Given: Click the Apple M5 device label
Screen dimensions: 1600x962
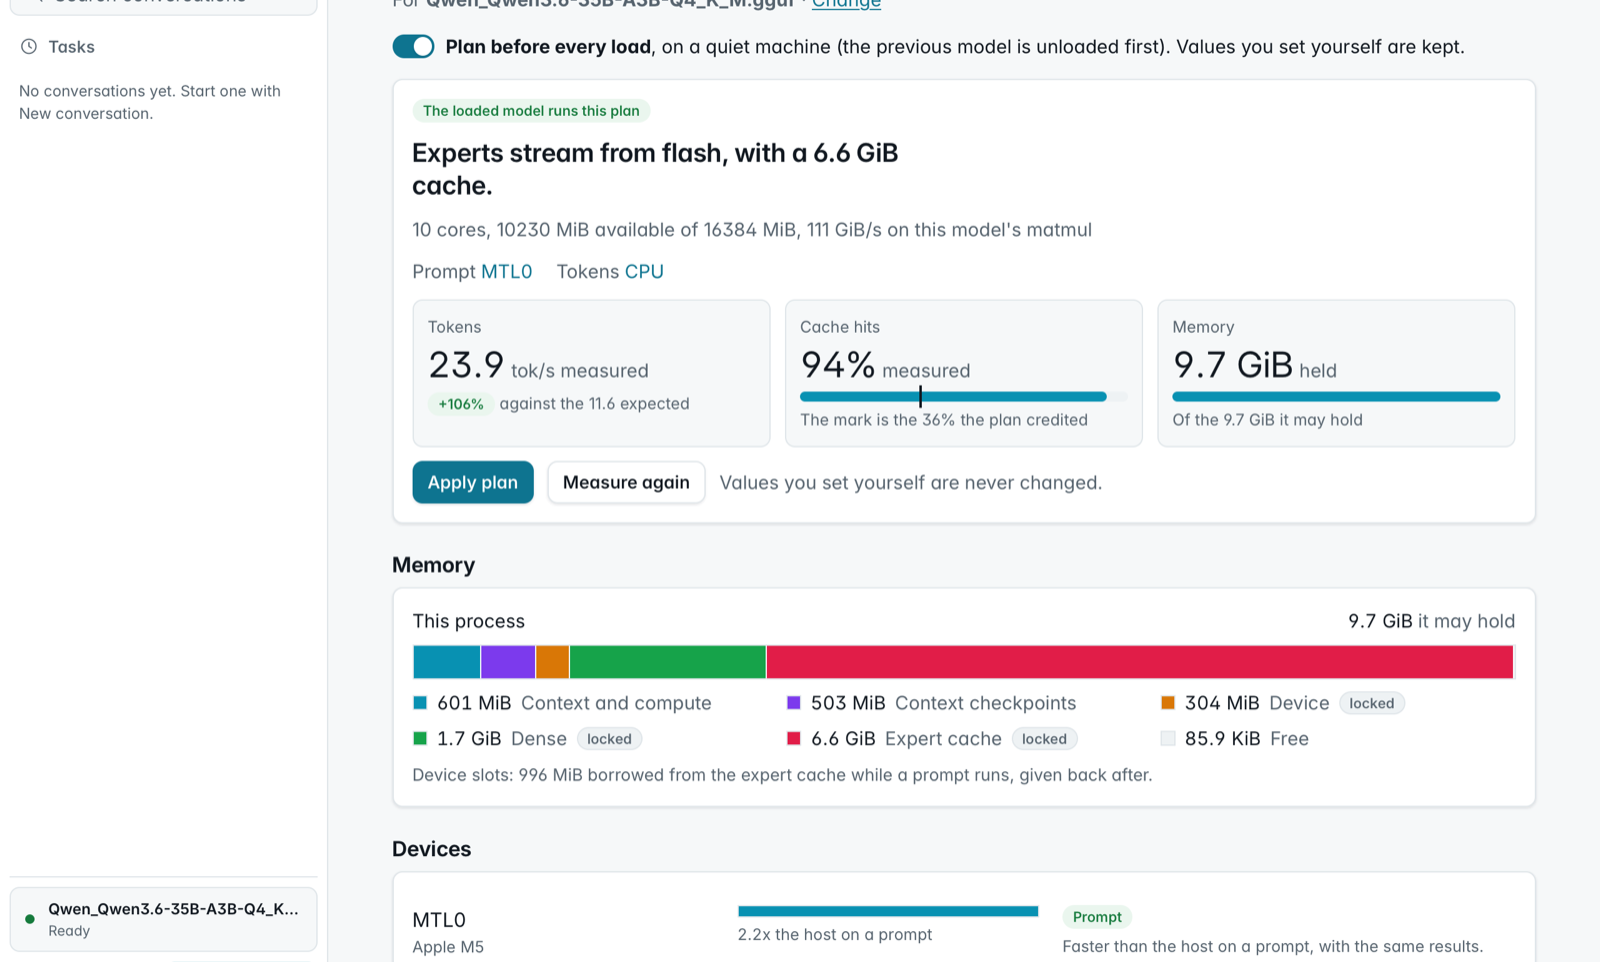Looking at the screenshot, I should pyautogui.click(x=448, y=947).
